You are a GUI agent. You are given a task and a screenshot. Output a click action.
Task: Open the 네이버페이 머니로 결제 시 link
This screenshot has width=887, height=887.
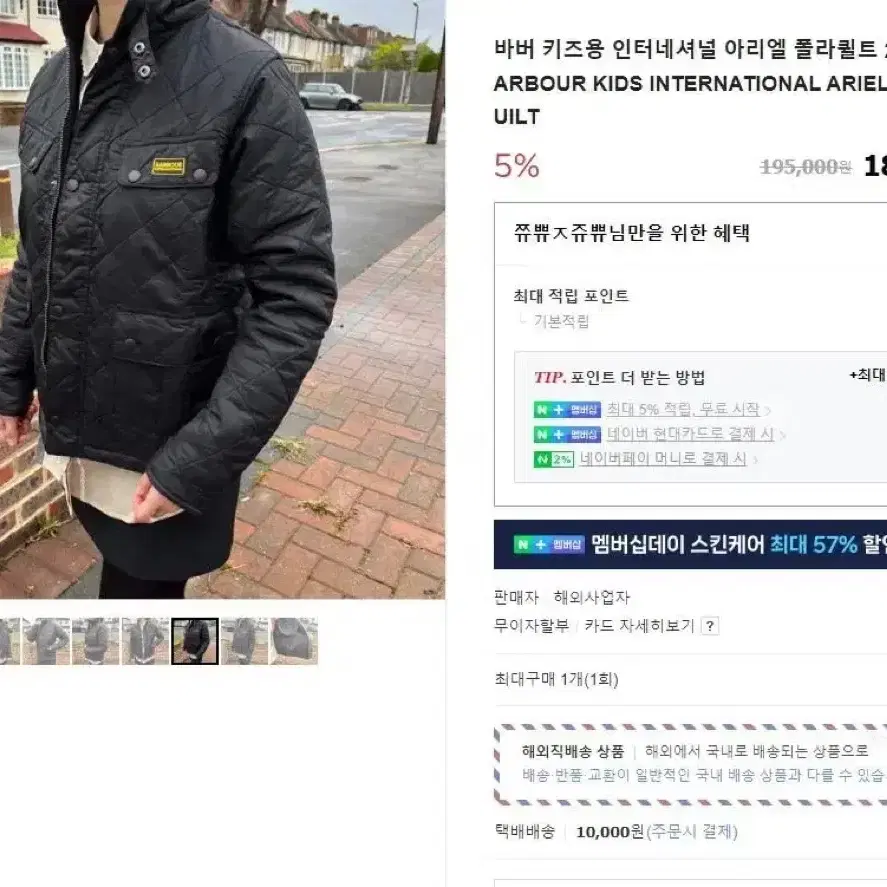663,459
